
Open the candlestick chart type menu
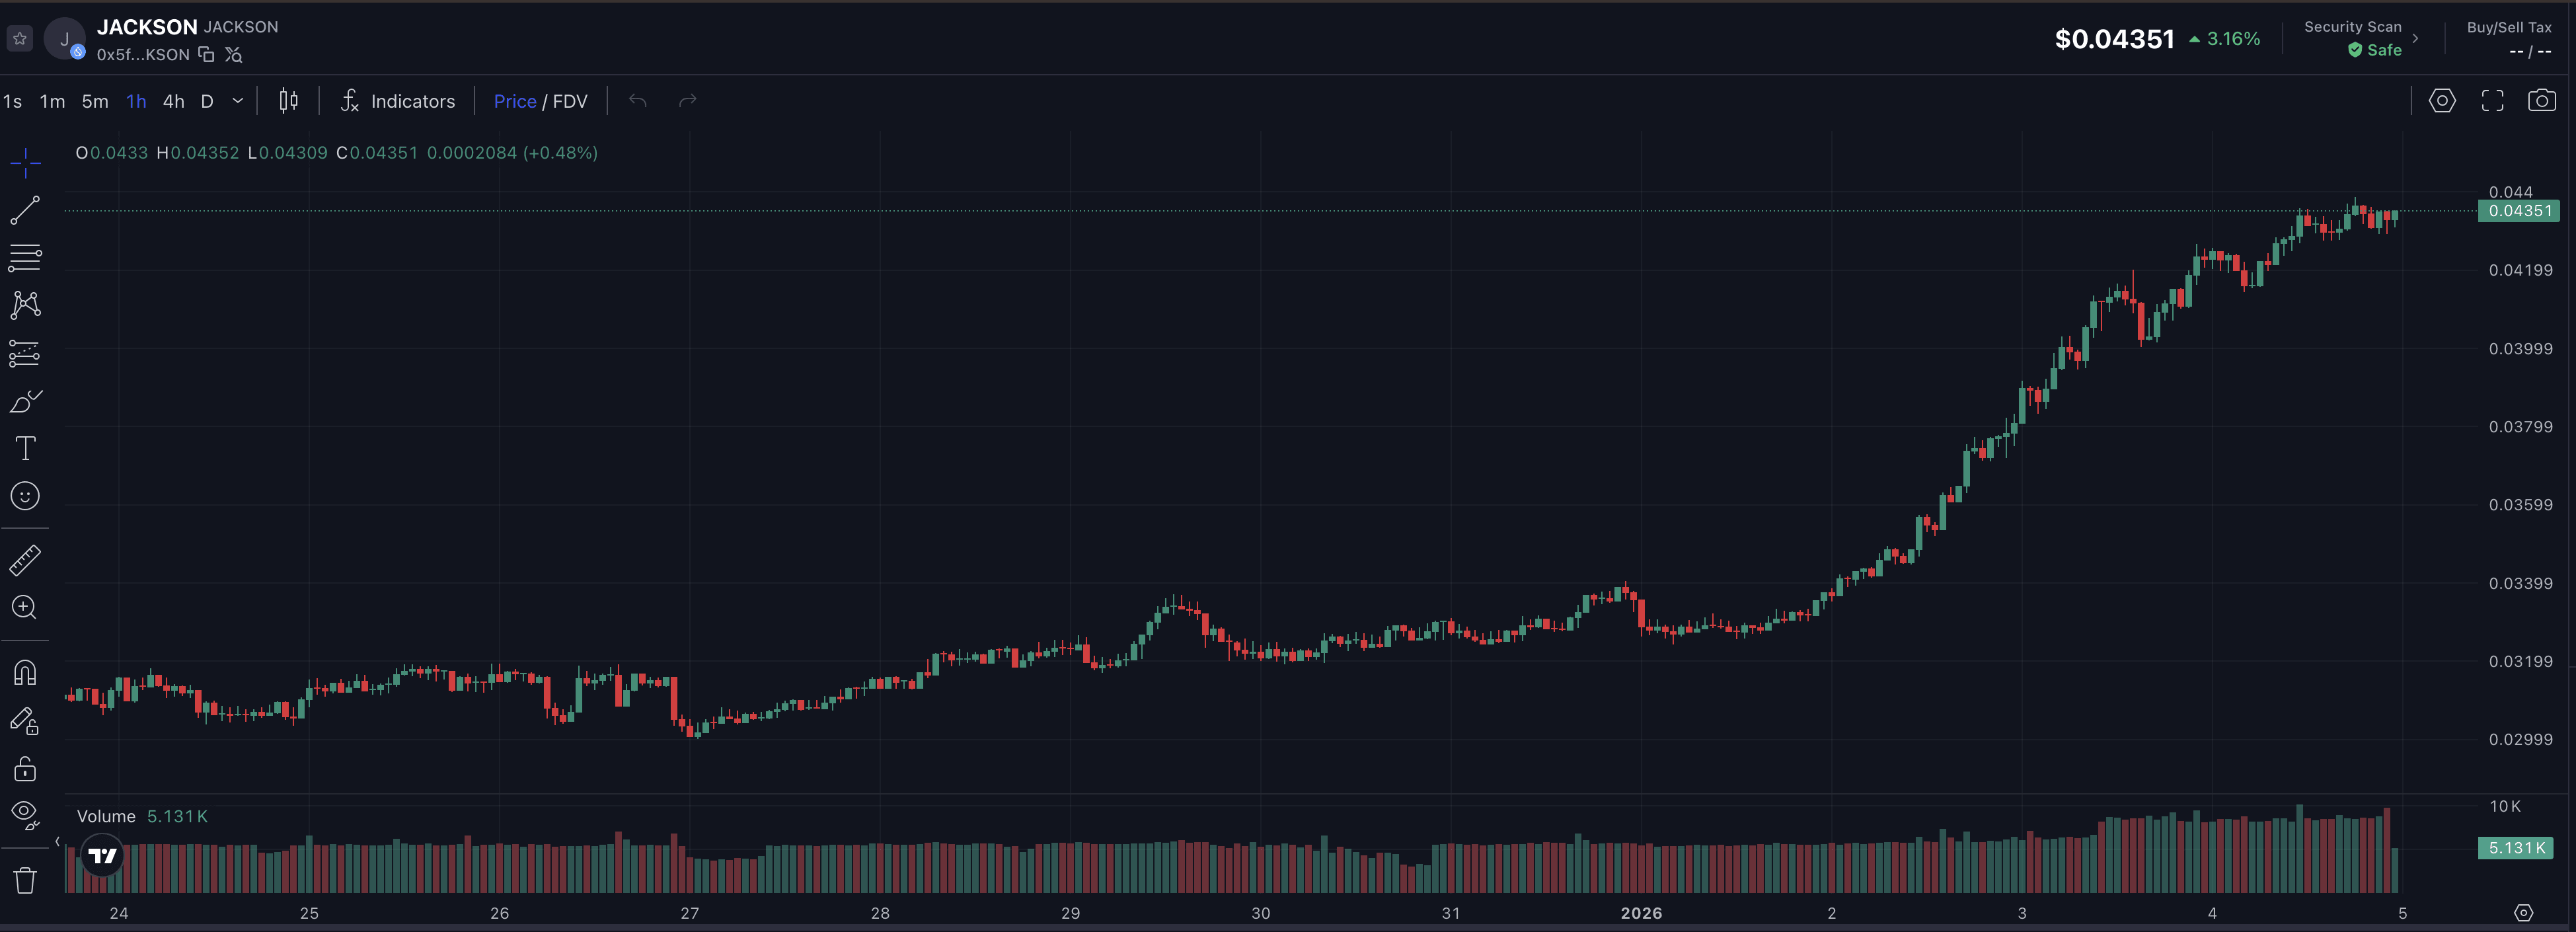[x=288, y=101]
